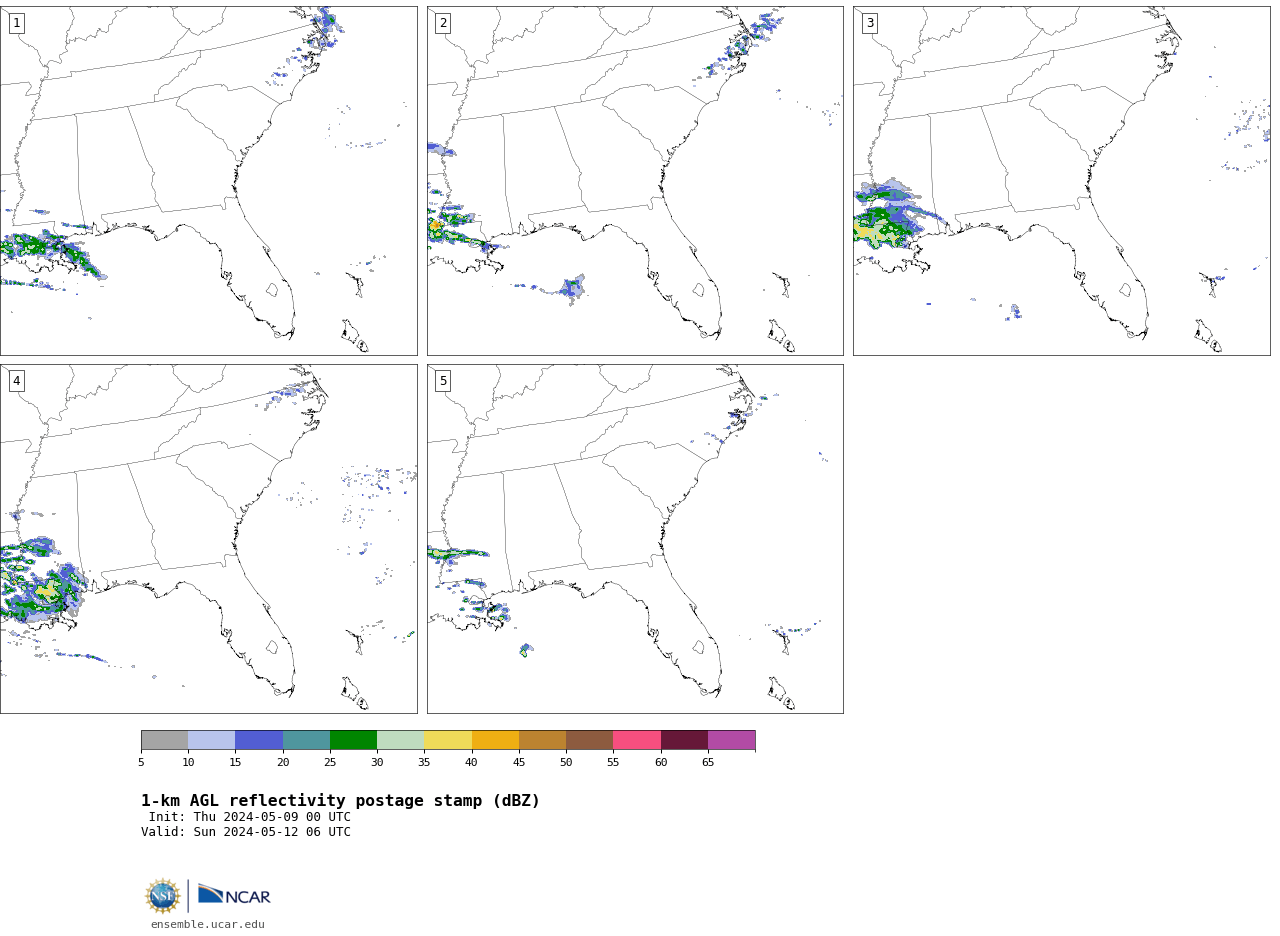Click the Valid: Sun 2024-05-12 06 UTC line

click(x=246, y=832)
